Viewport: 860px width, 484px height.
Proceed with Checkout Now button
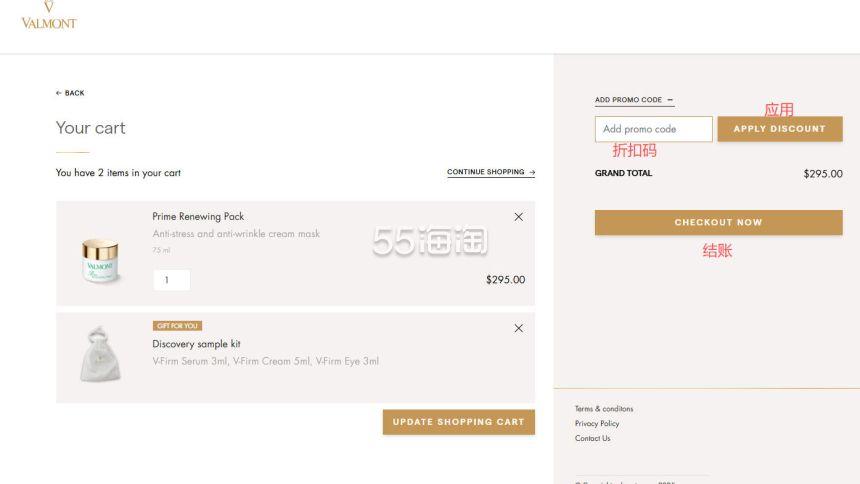(x=718, y=222)
